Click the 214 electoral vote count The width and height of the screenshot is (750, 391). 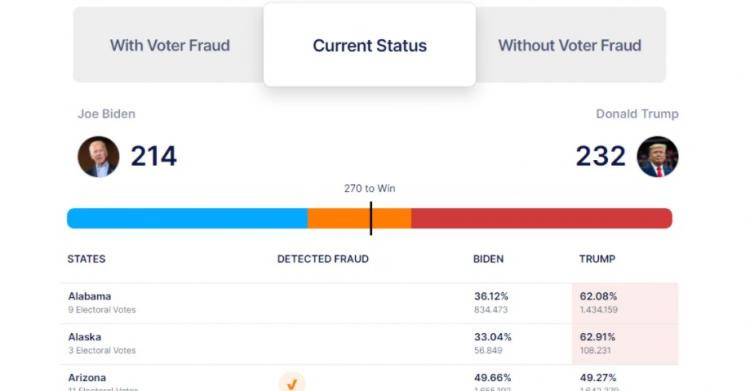[154, 156]
